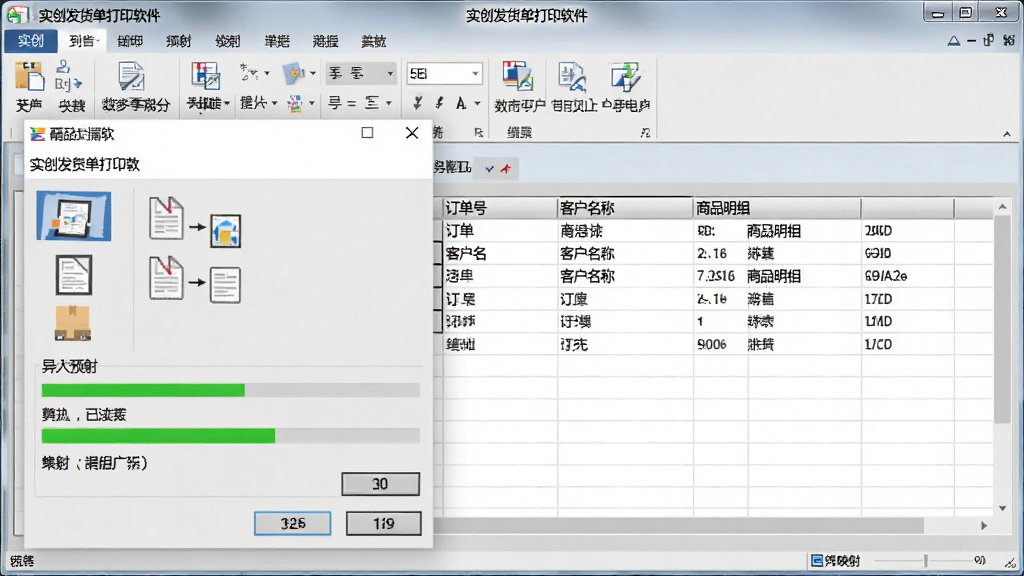
Task: Click the view mode icon in the status bar
Action: [x=817, y=560]
